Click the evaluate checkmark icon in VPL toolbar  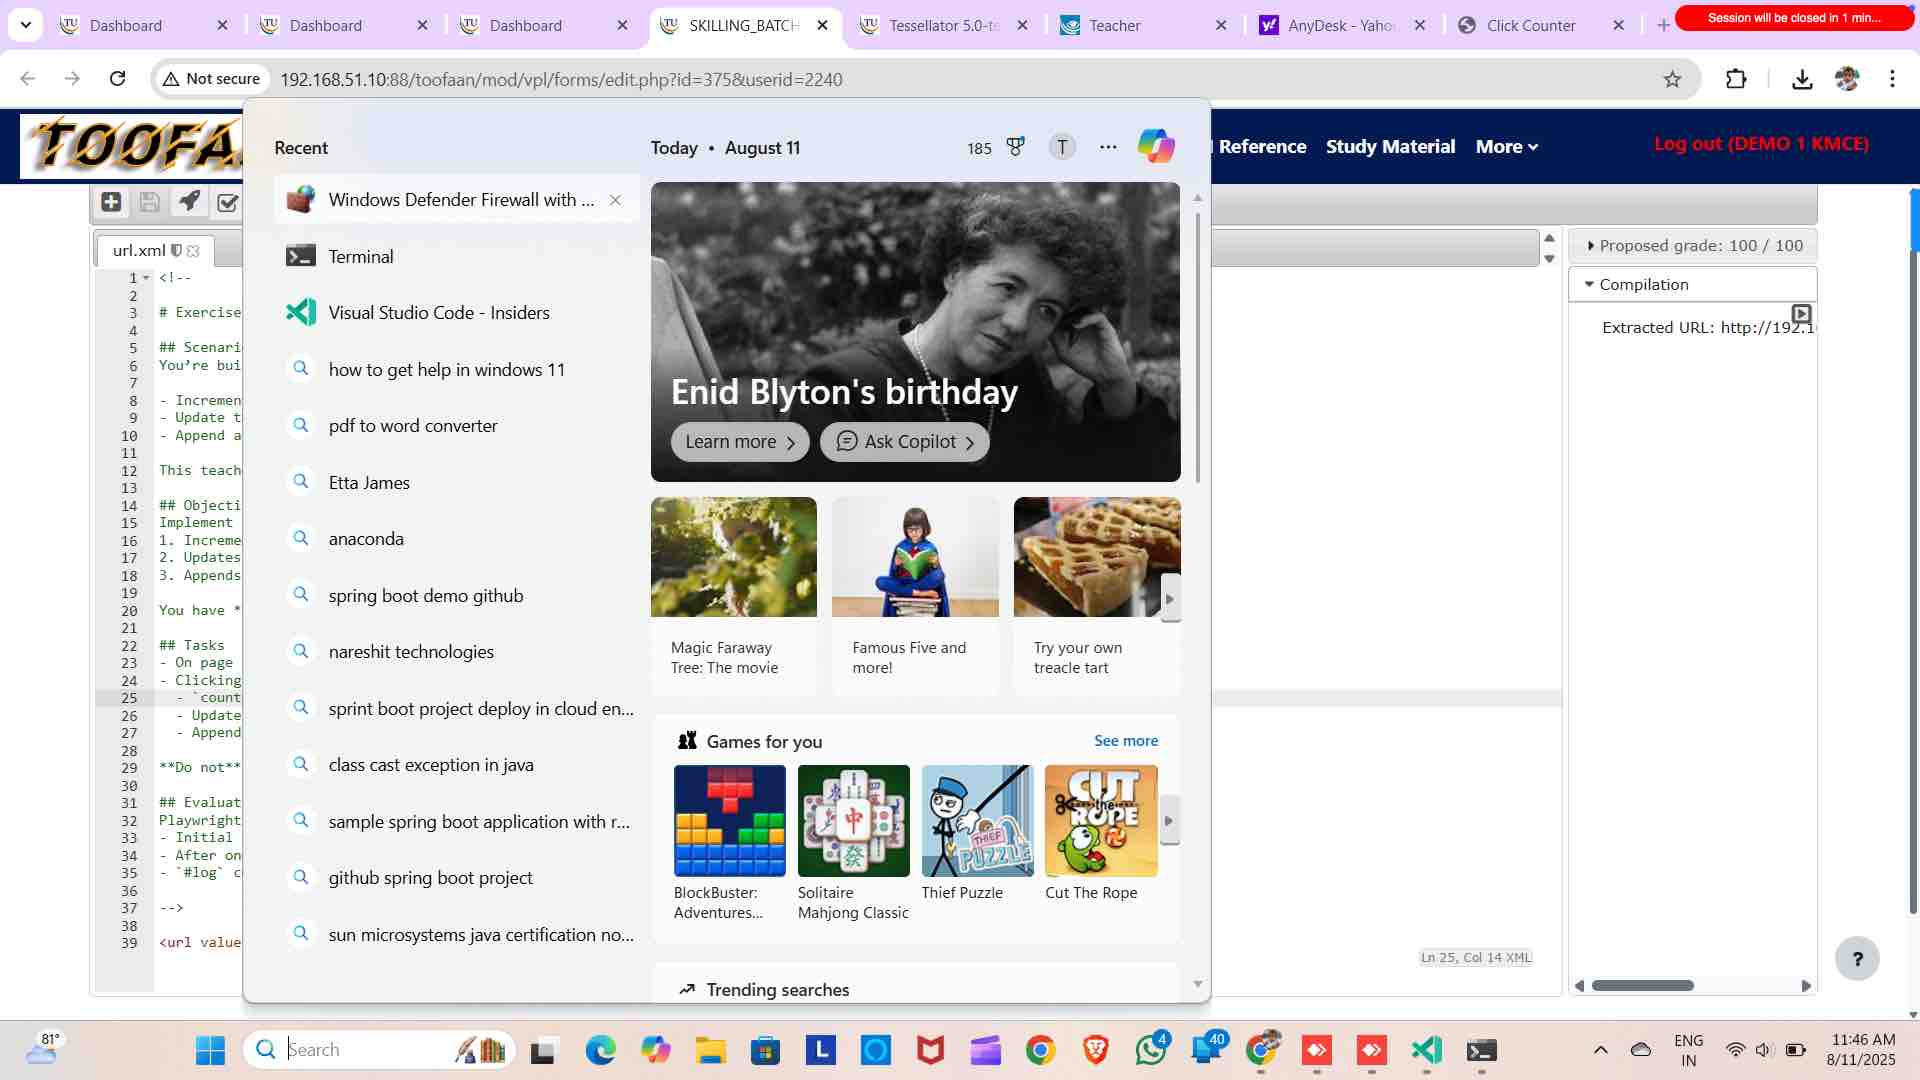(x=228, y=203)
